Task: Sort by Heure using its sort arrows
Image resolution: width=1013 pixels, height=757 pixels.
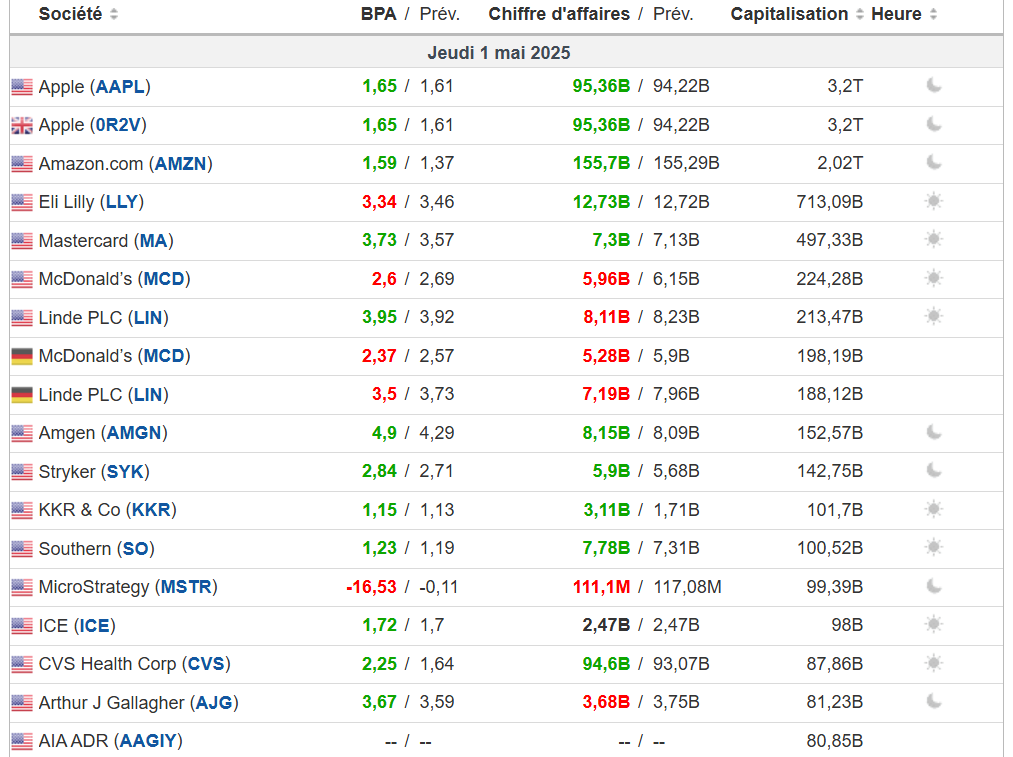Action: tap(933, 15)
